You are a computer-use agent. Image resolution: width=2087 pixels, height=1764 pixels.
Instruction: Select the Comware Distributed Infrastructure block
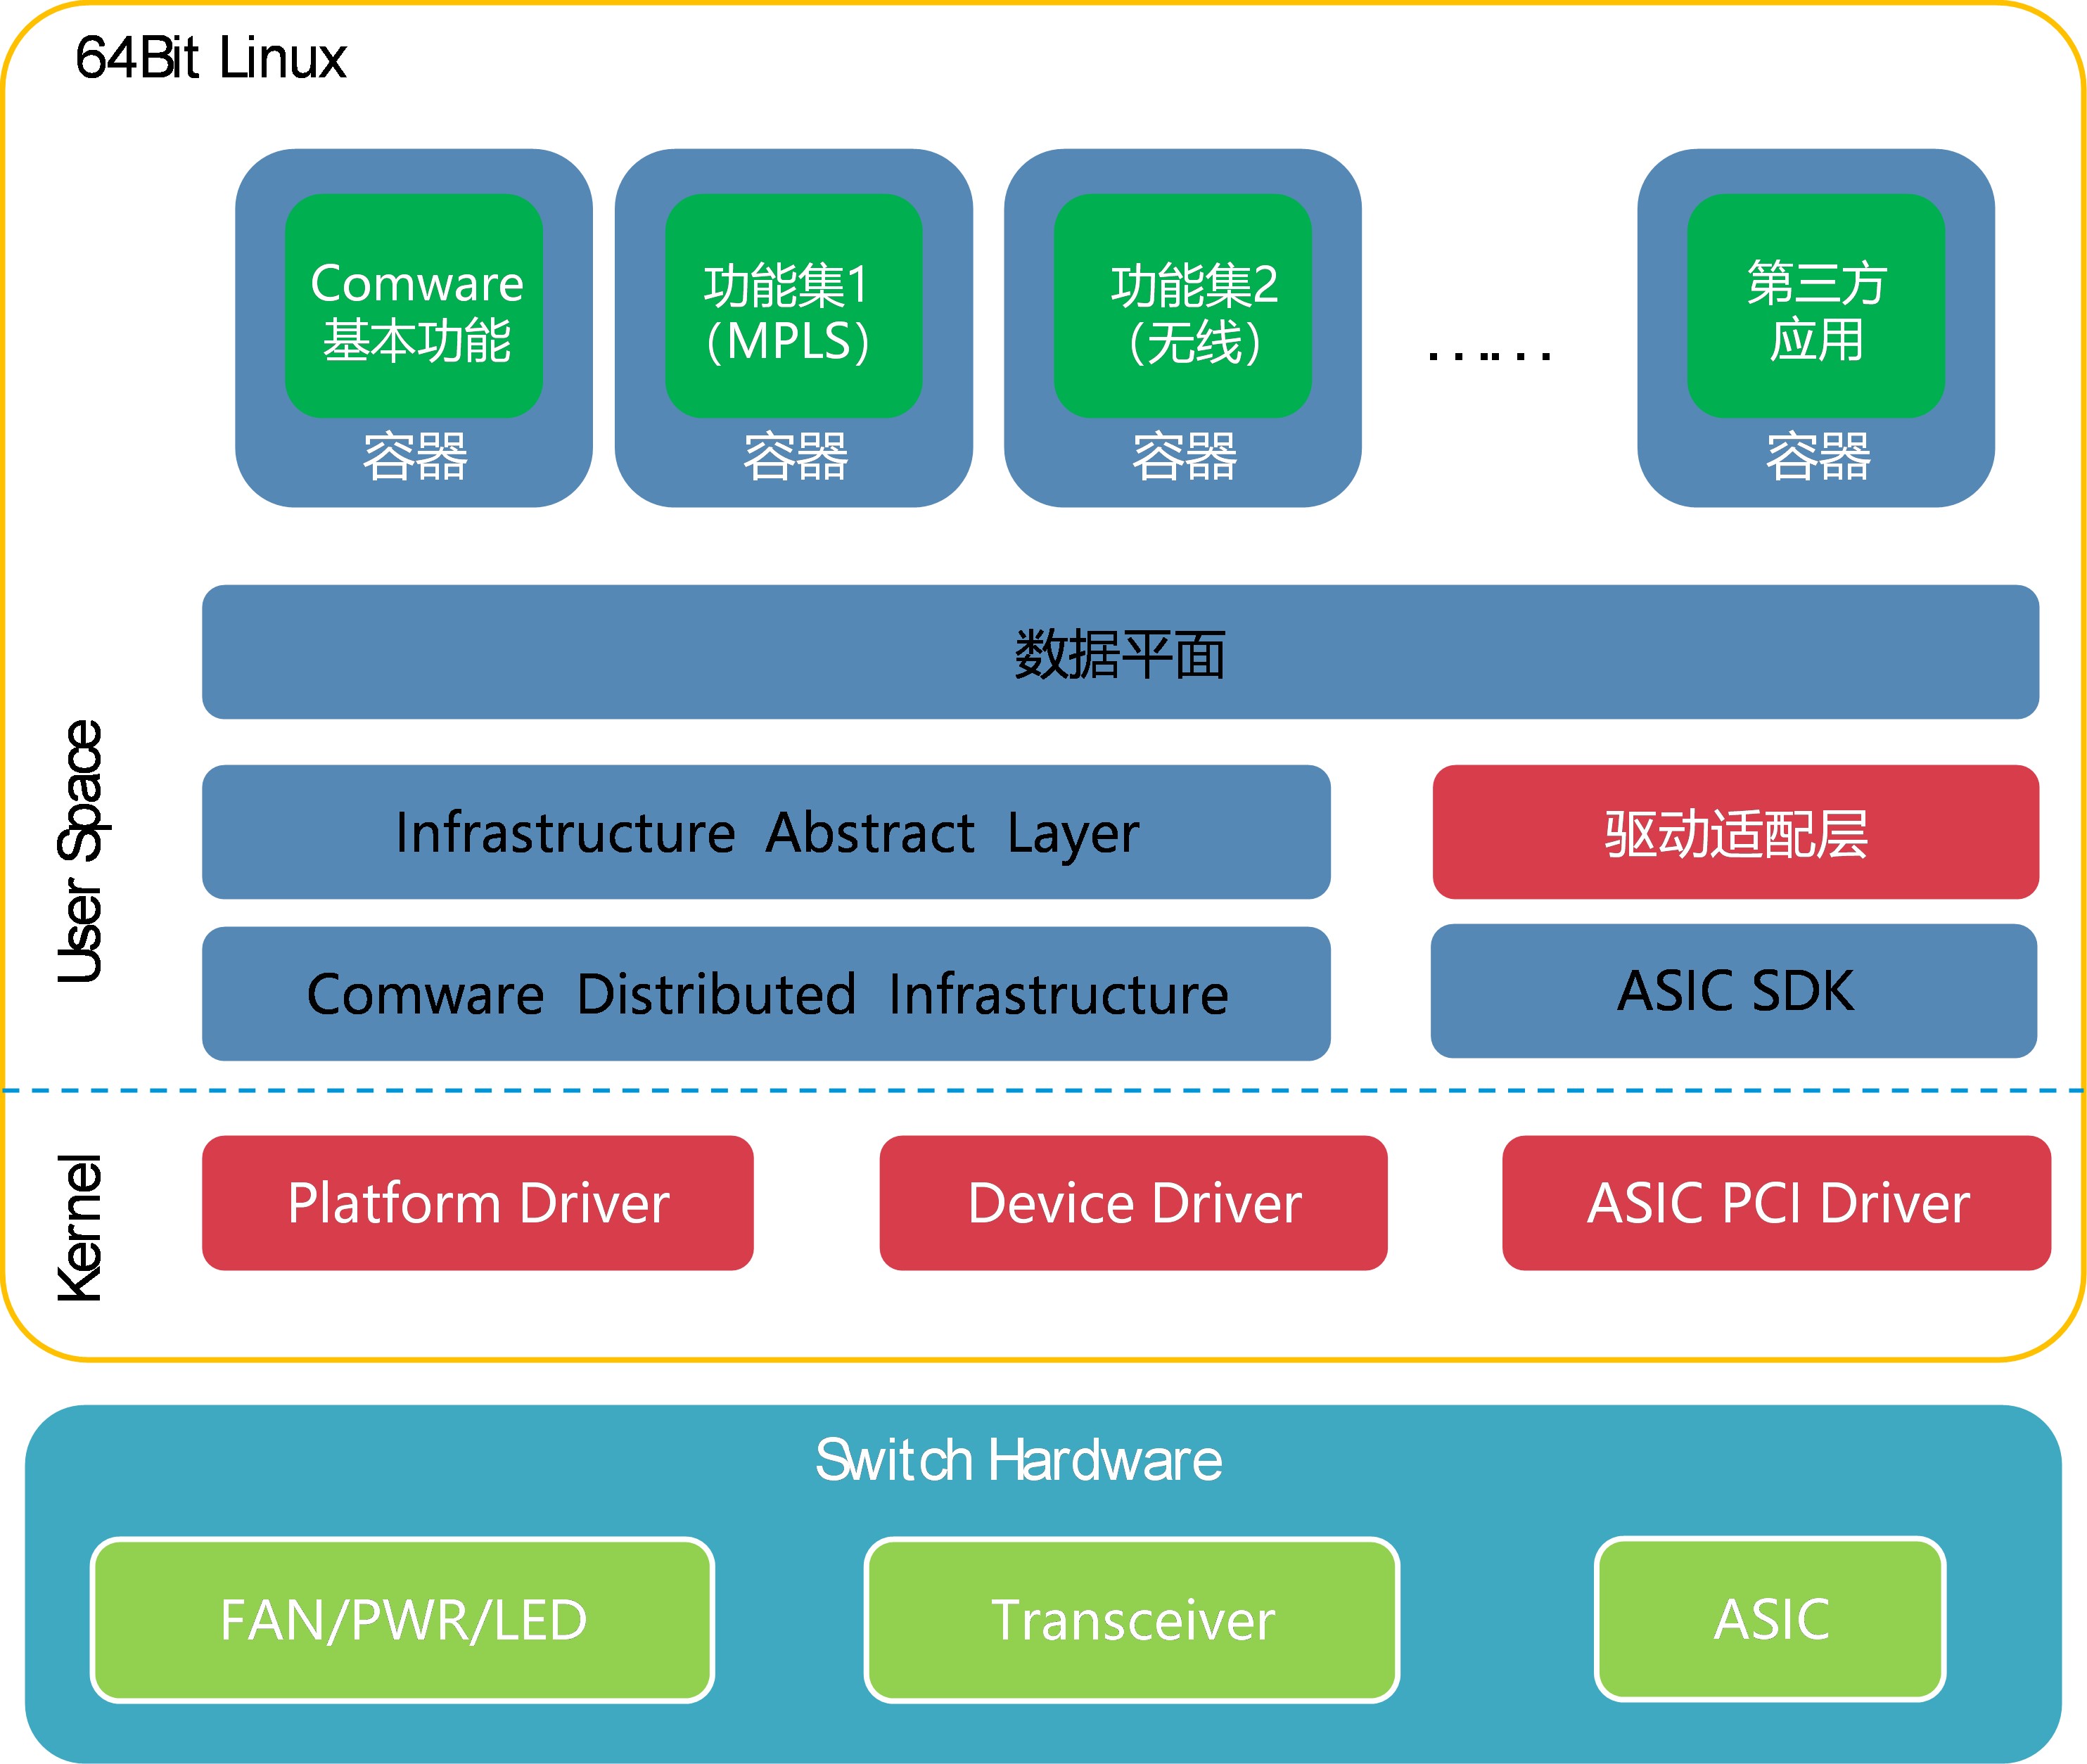click(x=766, y=994)
